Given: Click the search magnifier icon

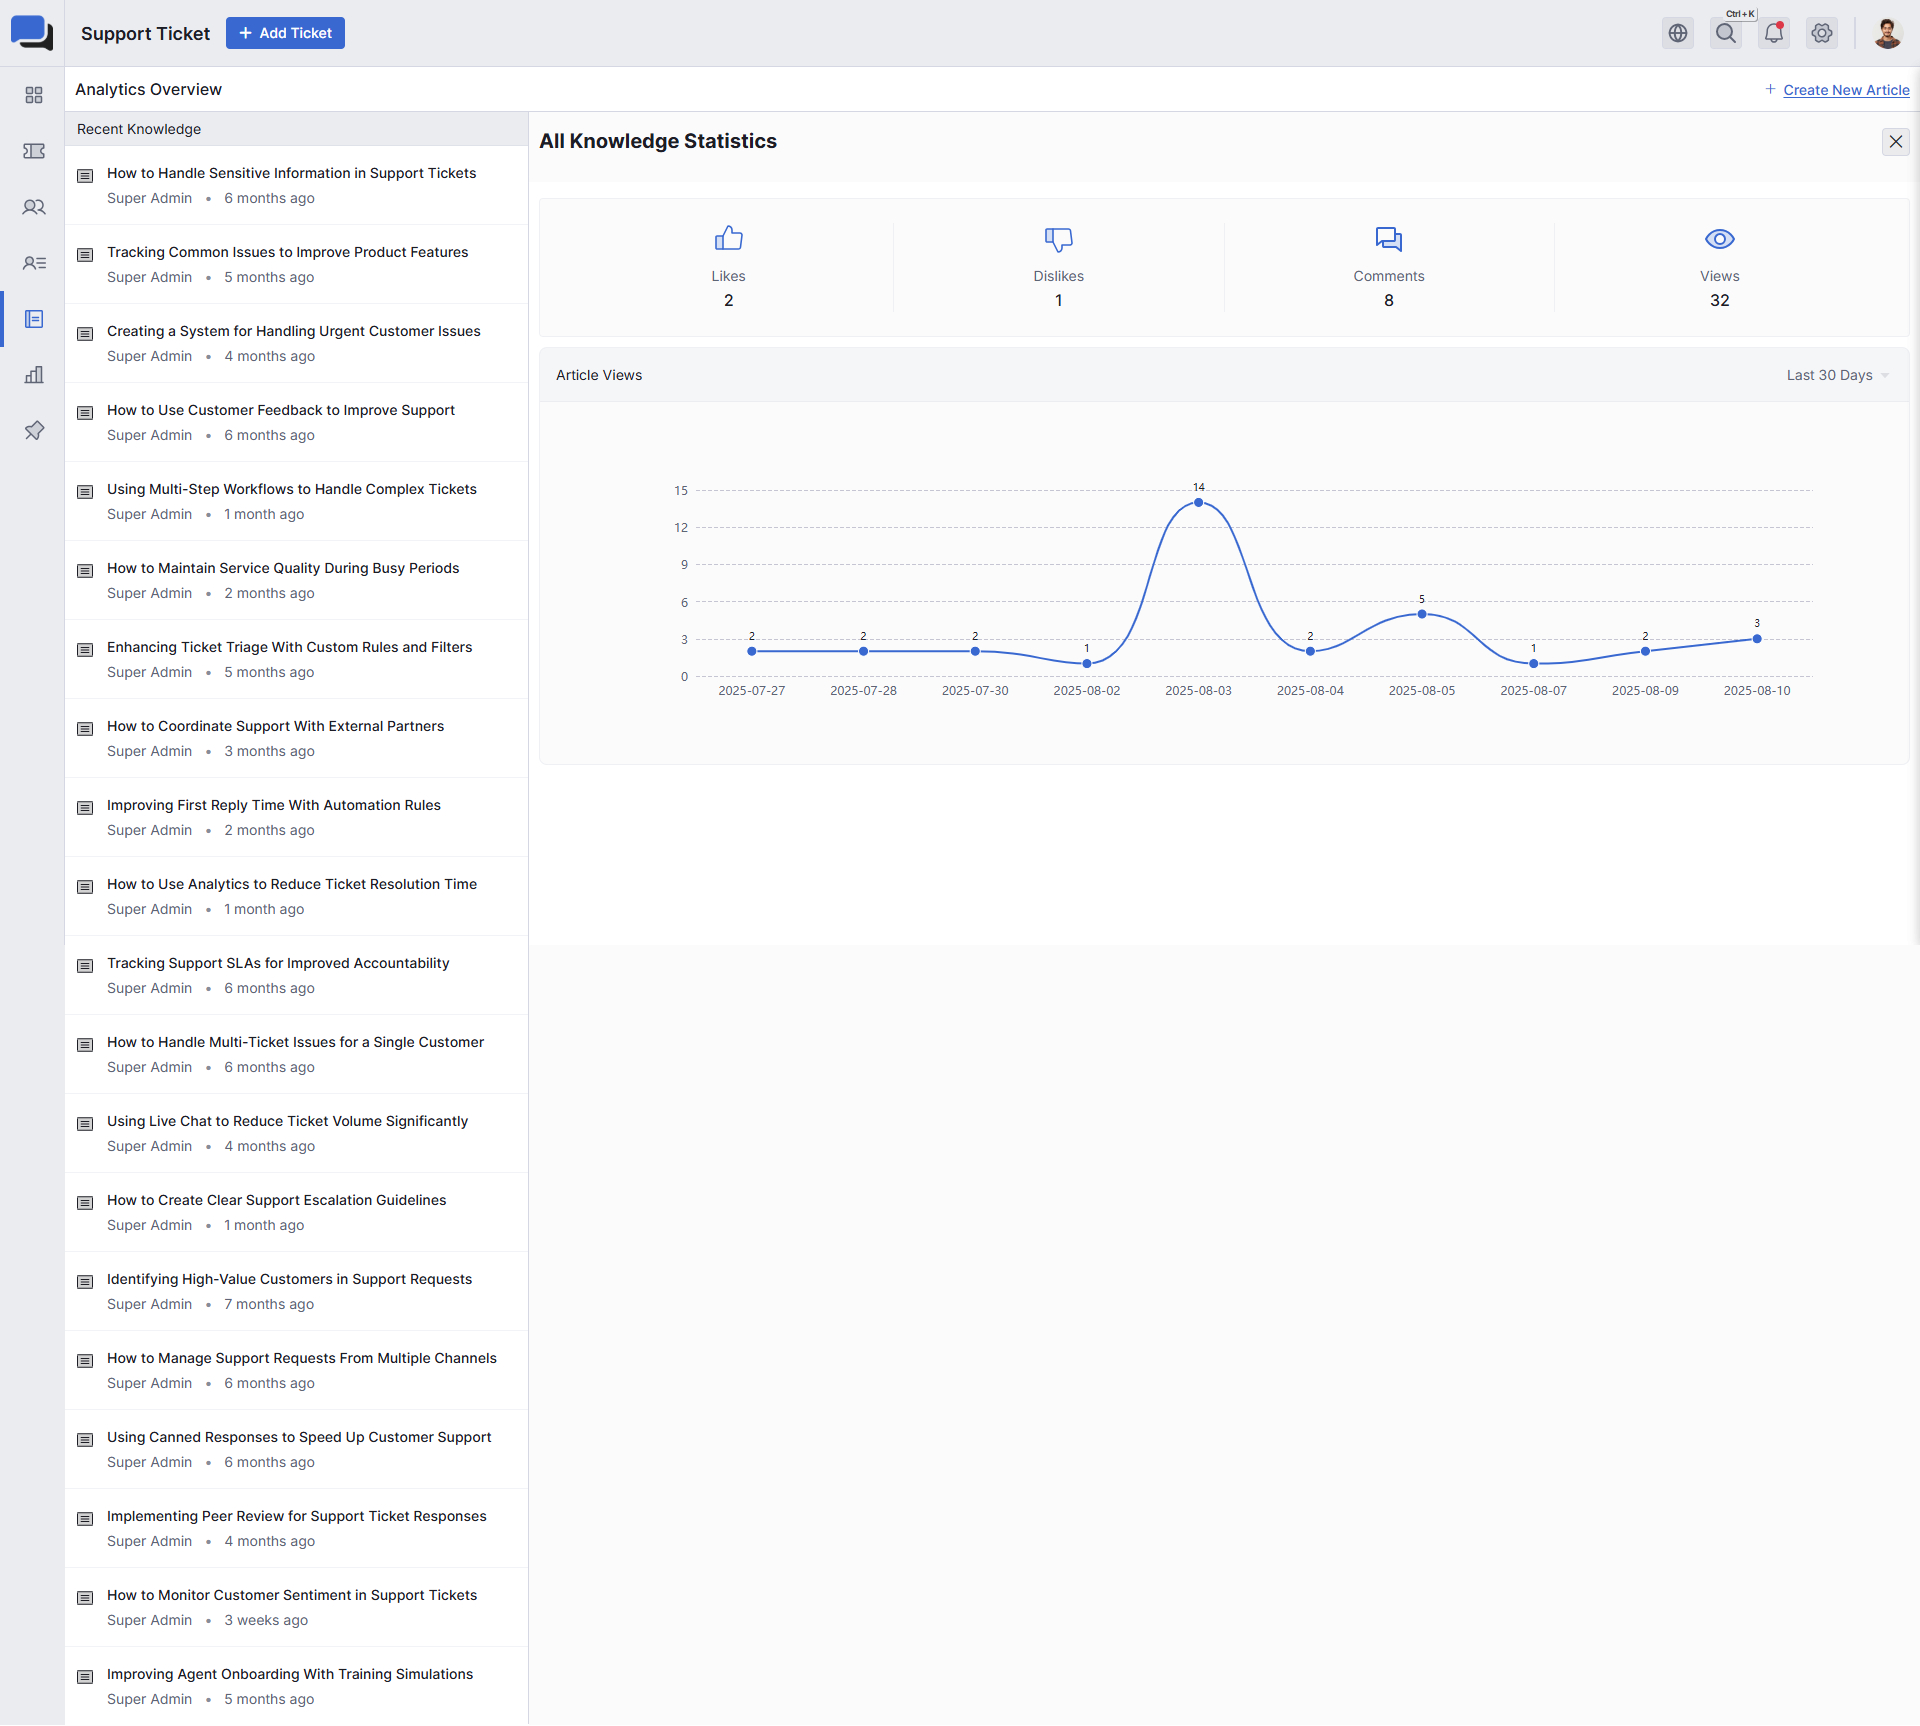Looking at the screenshot, I should click(x=1726, y=33).
